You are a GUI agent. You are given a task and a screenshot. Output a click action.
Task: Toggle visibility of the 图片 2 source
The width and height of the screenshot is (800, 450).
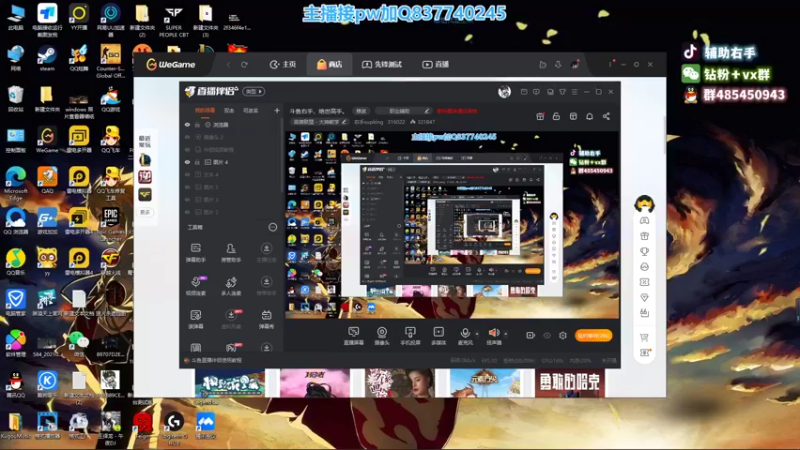187,212
